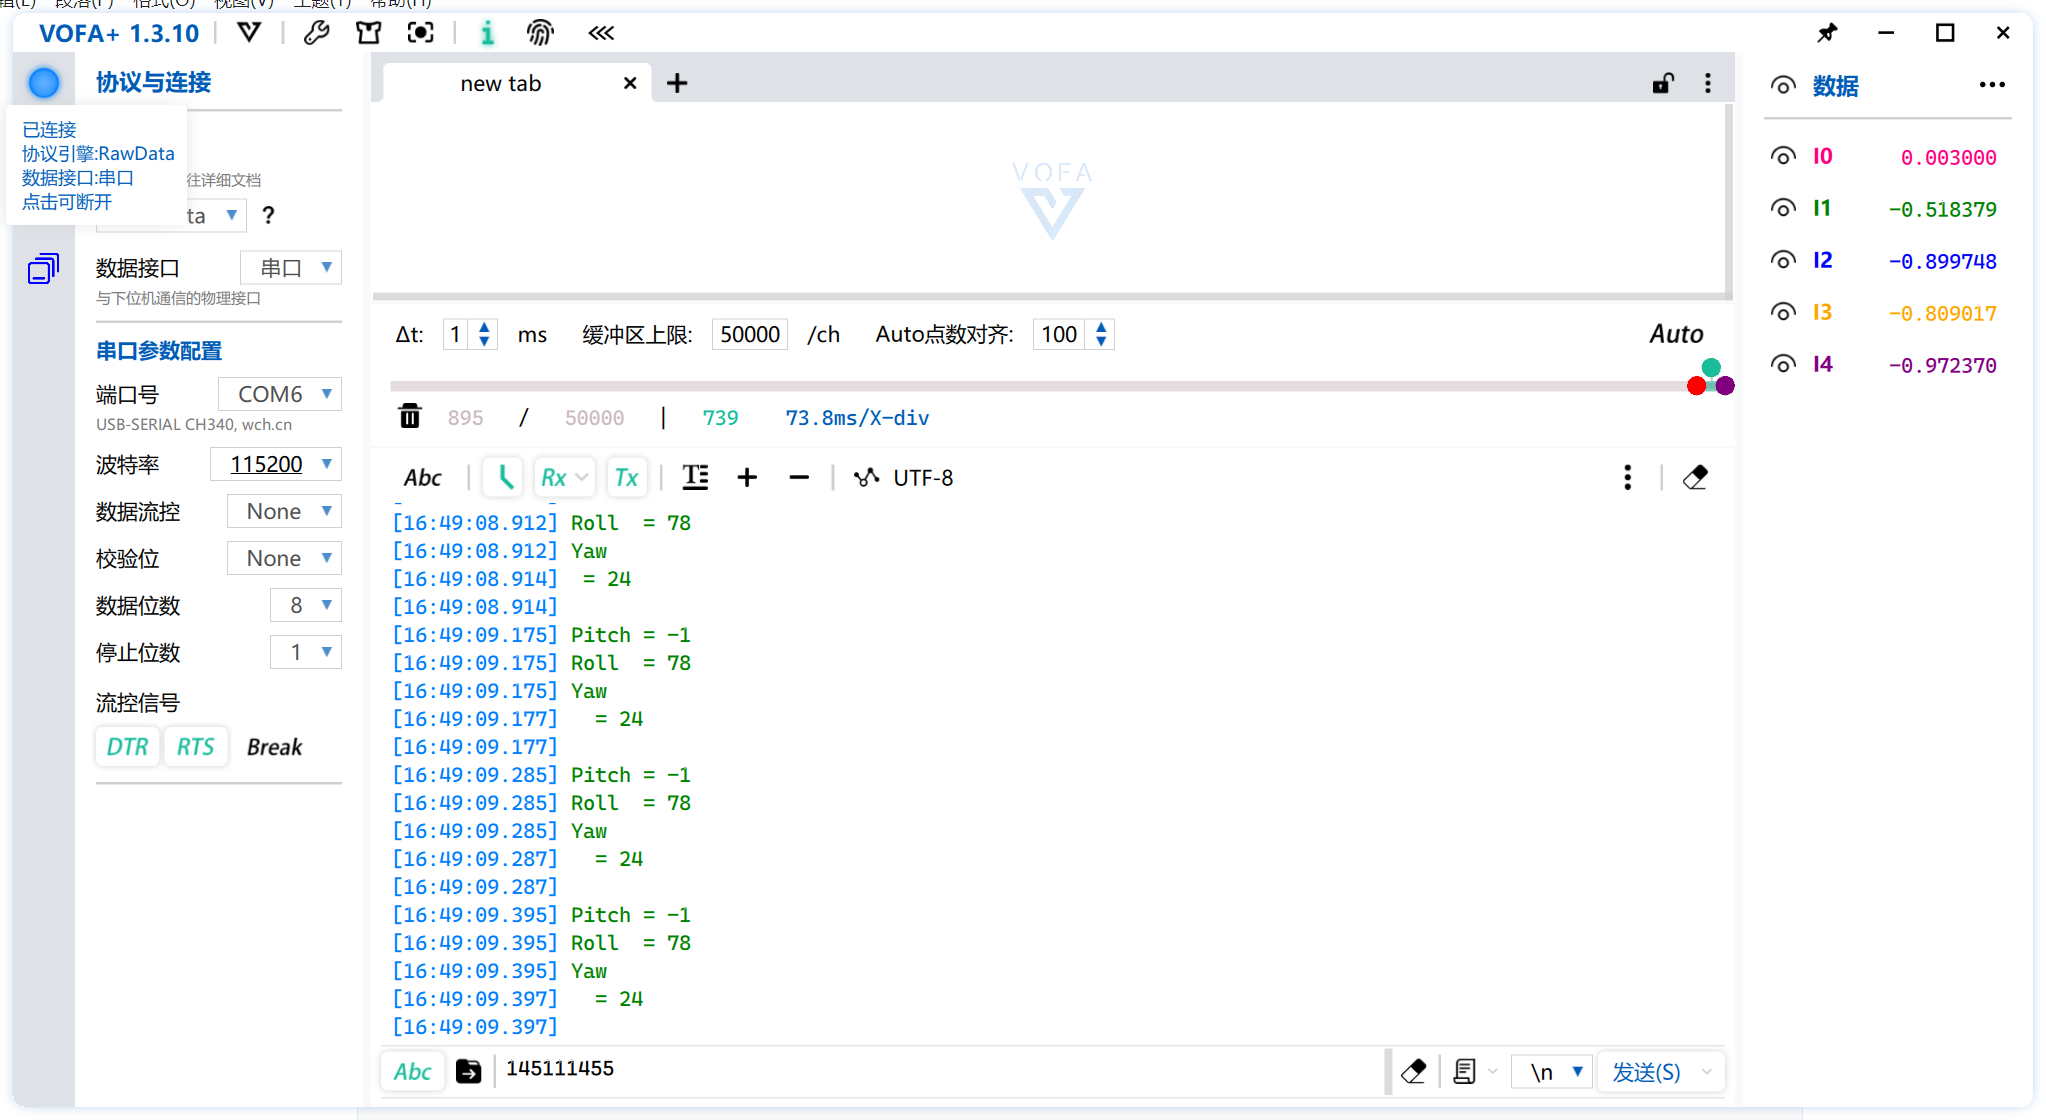2046x1120 pixels.
Task: Click the Break signal button
Action: pyautogui.click(x=274, y=747)
